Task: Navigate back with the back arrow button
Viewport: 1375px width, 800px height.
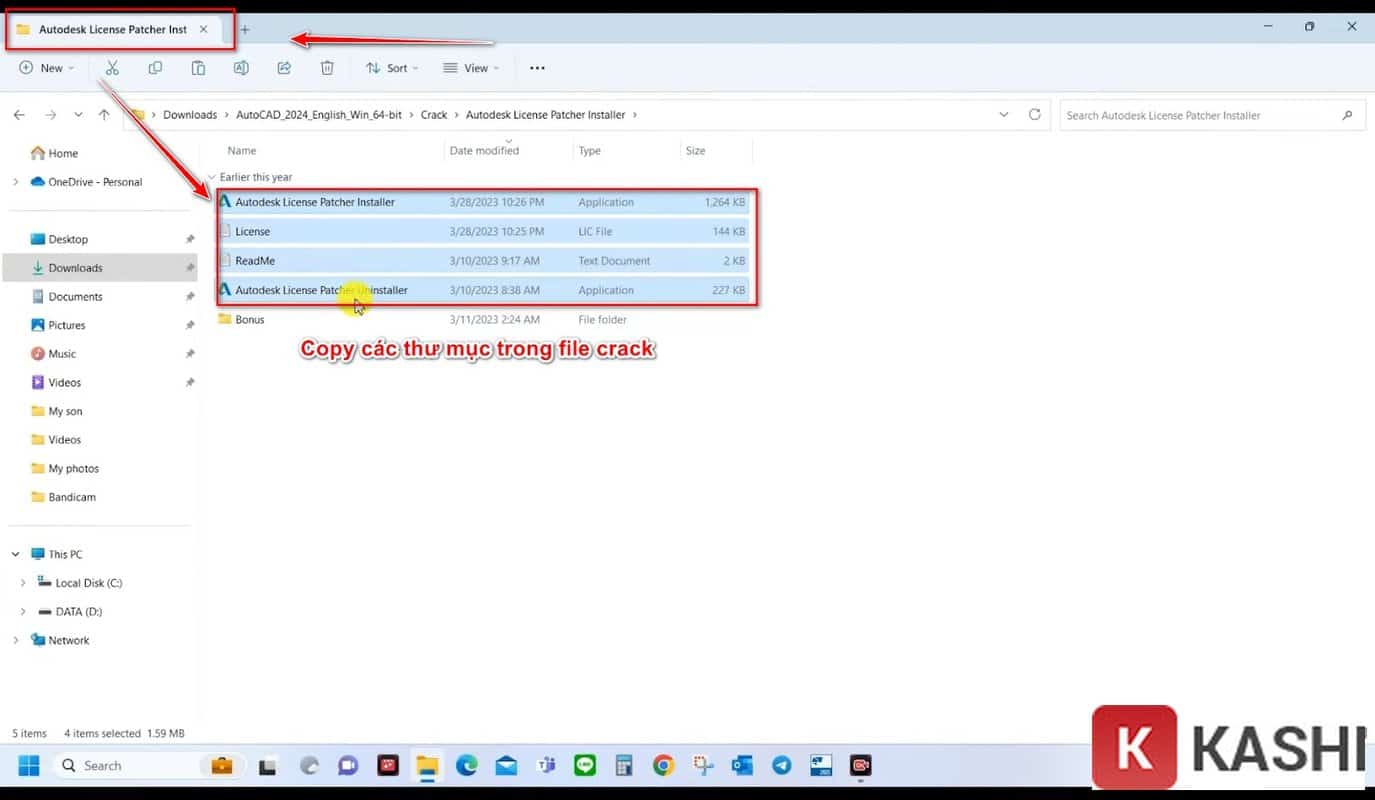Action: pyautogui.click(x=18, y=114)
